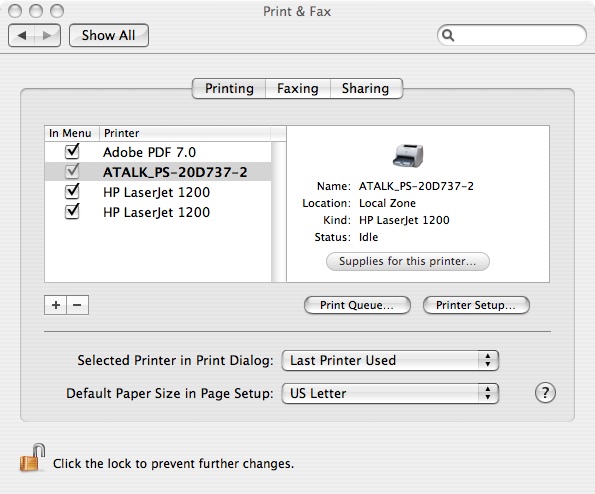Click the Printer column header
Image resolution: width=595 pixels, height=494 pixels.
[185, 133]
